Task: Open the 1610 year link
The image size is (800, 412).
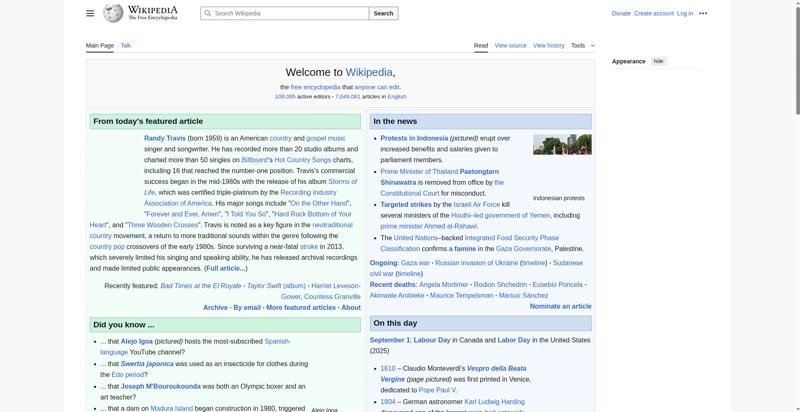Action: click(388, 368)
